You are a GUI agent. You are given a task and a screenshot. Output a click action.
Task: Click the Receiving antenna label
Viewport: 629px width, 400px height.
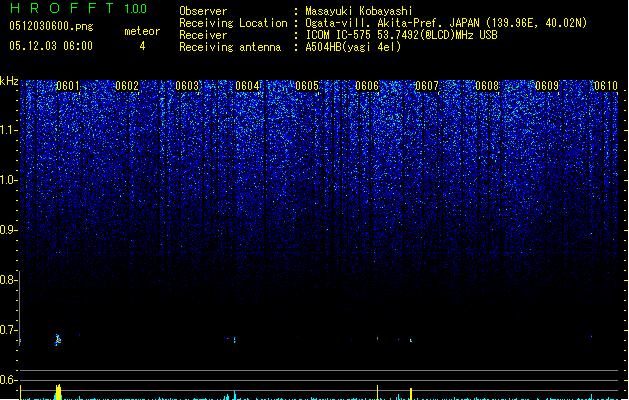230,47
